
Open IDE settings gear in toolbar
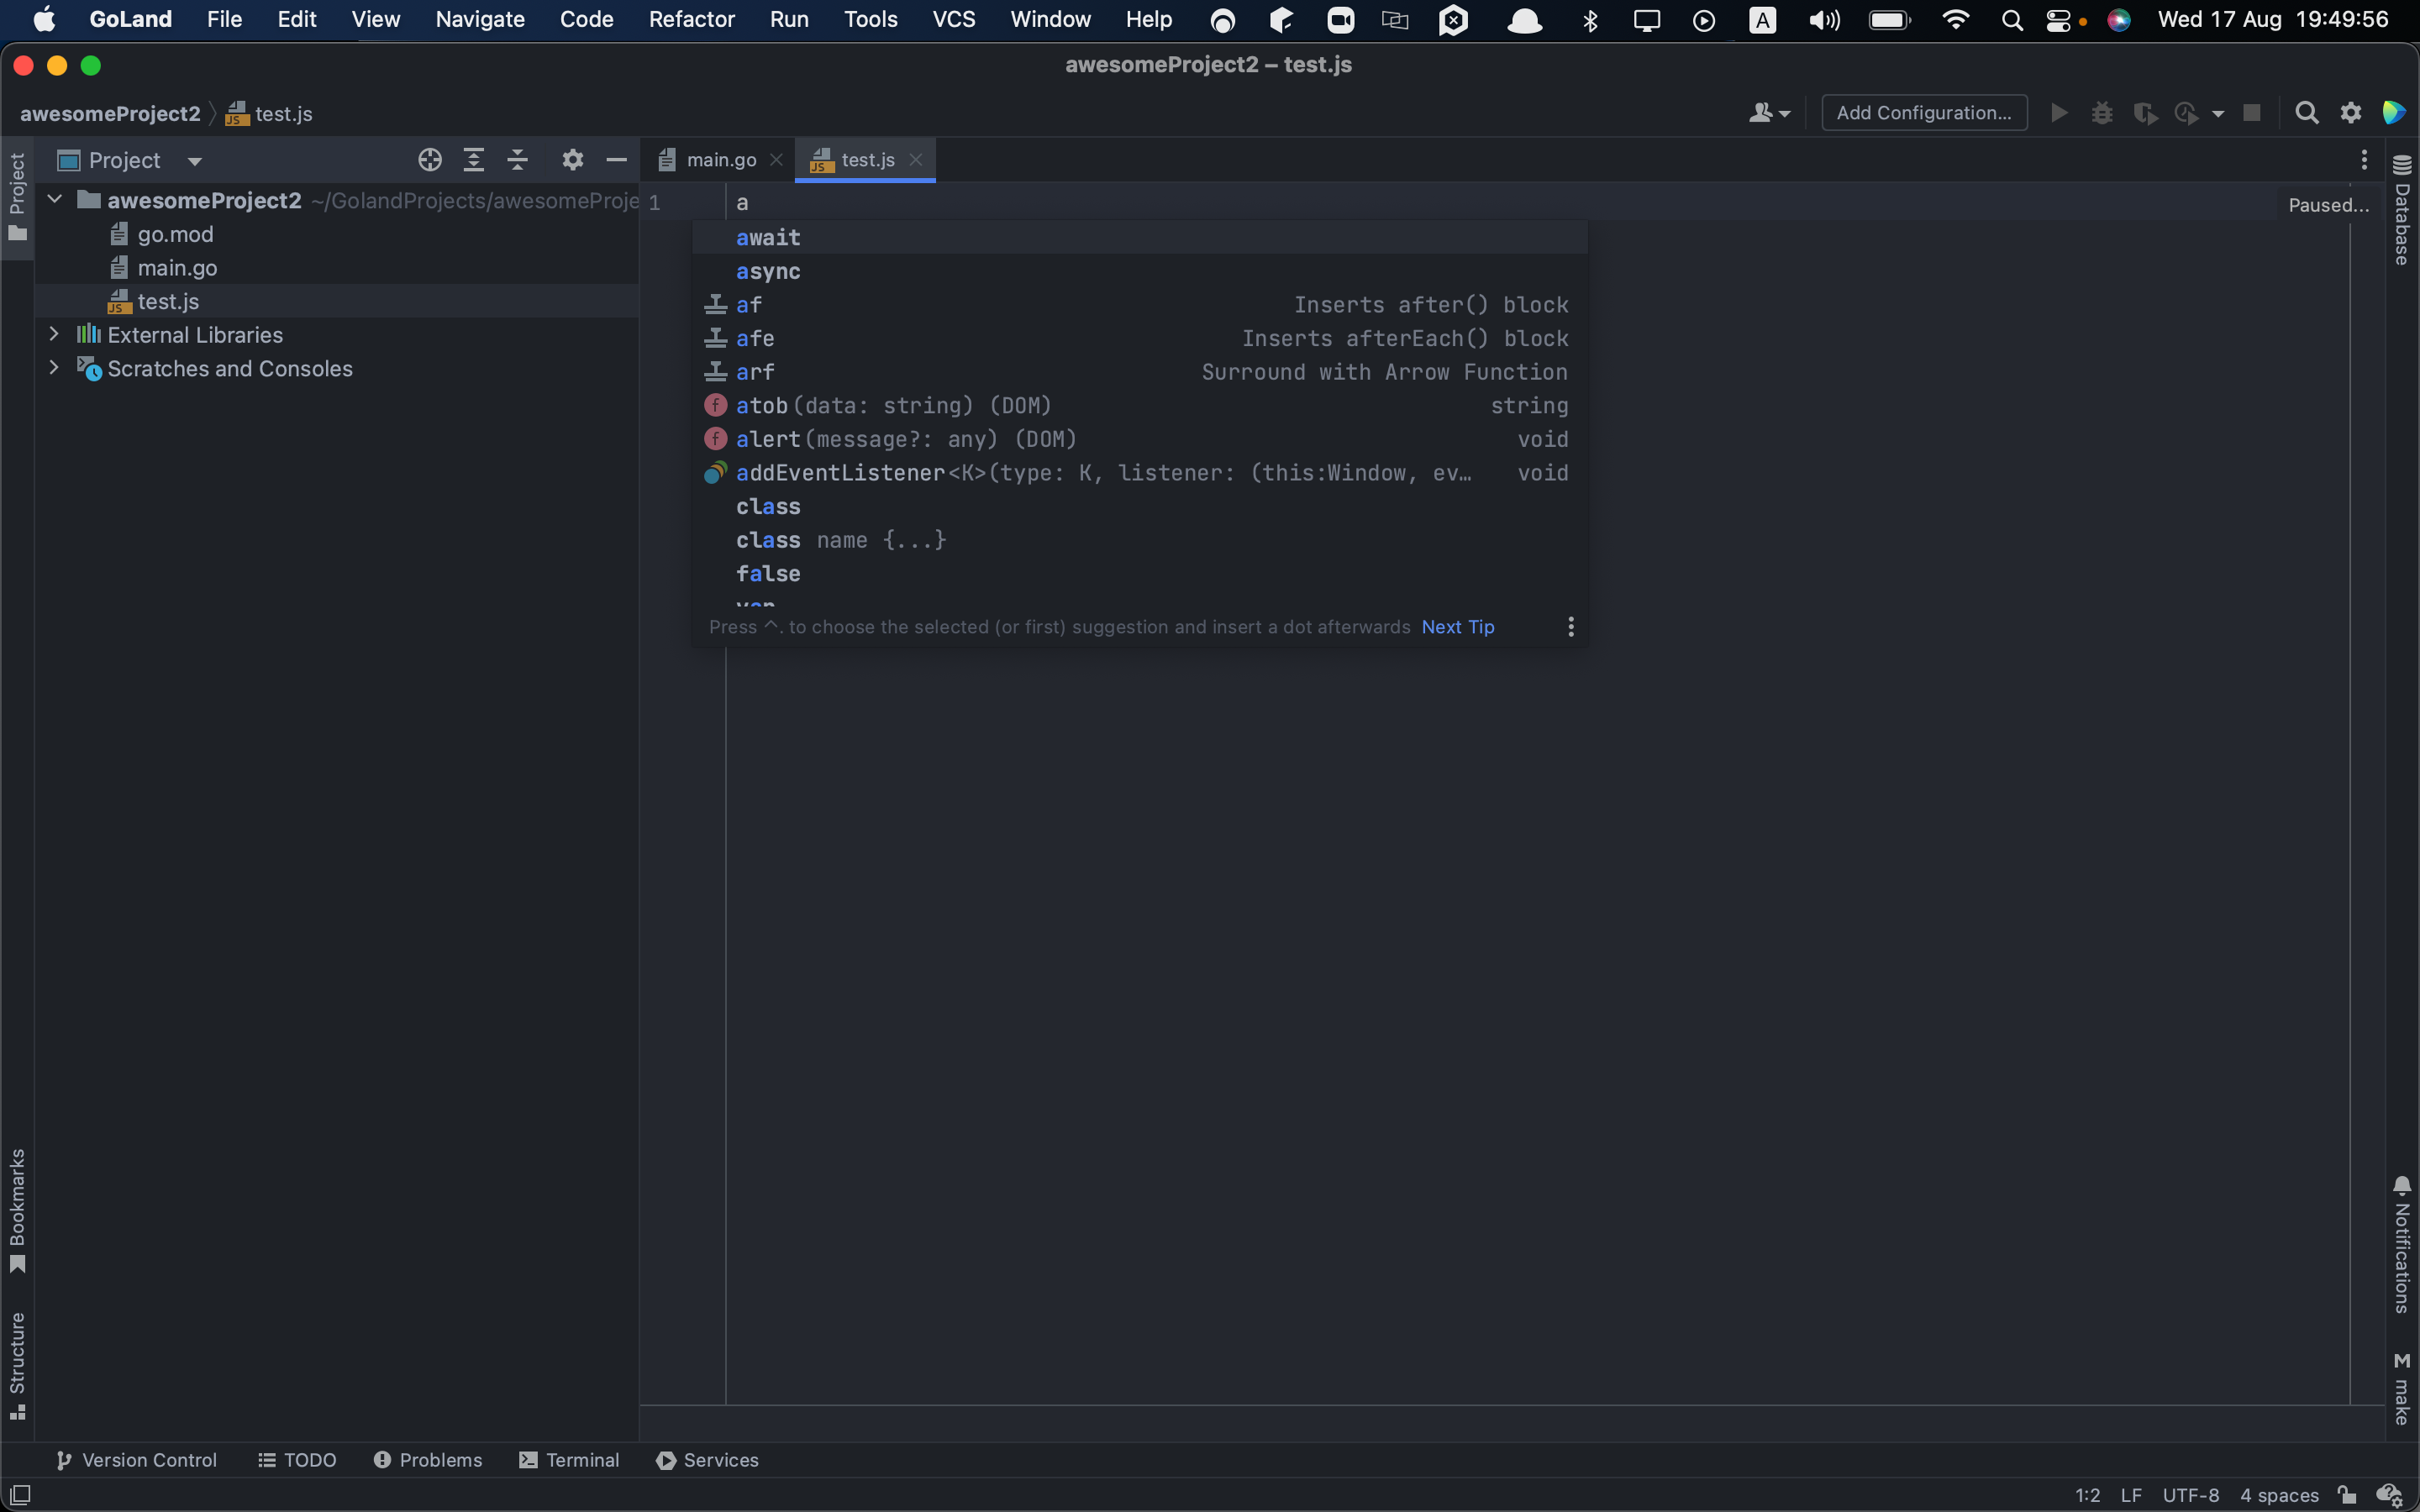point(2351,113)
